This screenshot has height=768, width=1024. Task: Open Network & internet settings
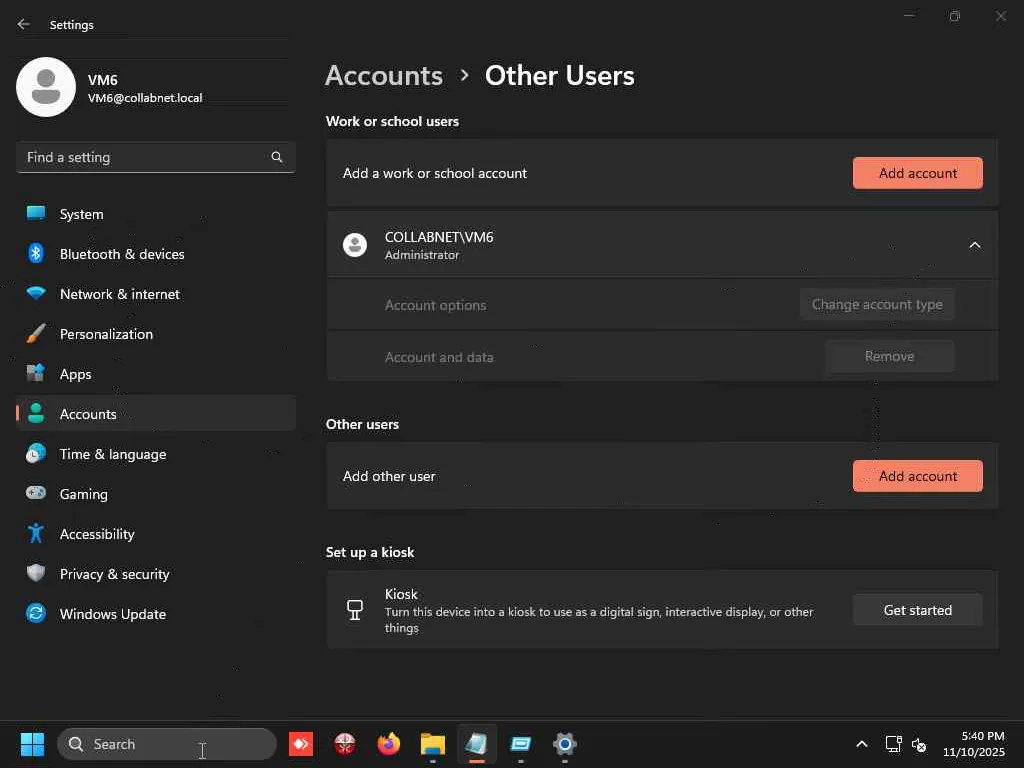(x=119, y=294)
